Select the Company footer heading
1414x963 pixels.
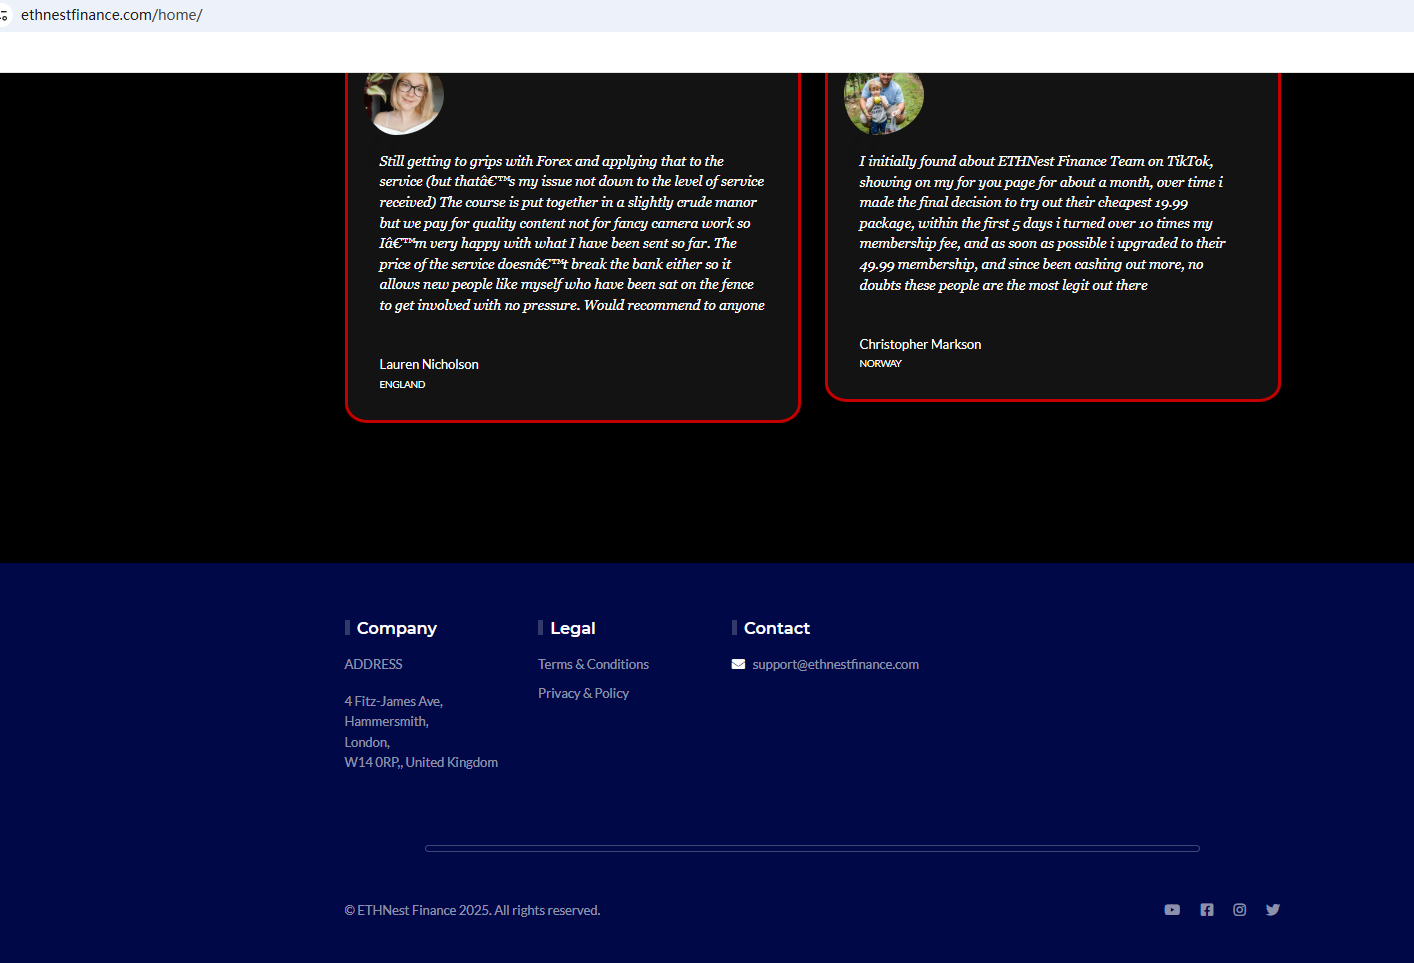pyautogui.click(x=396, y=628)
